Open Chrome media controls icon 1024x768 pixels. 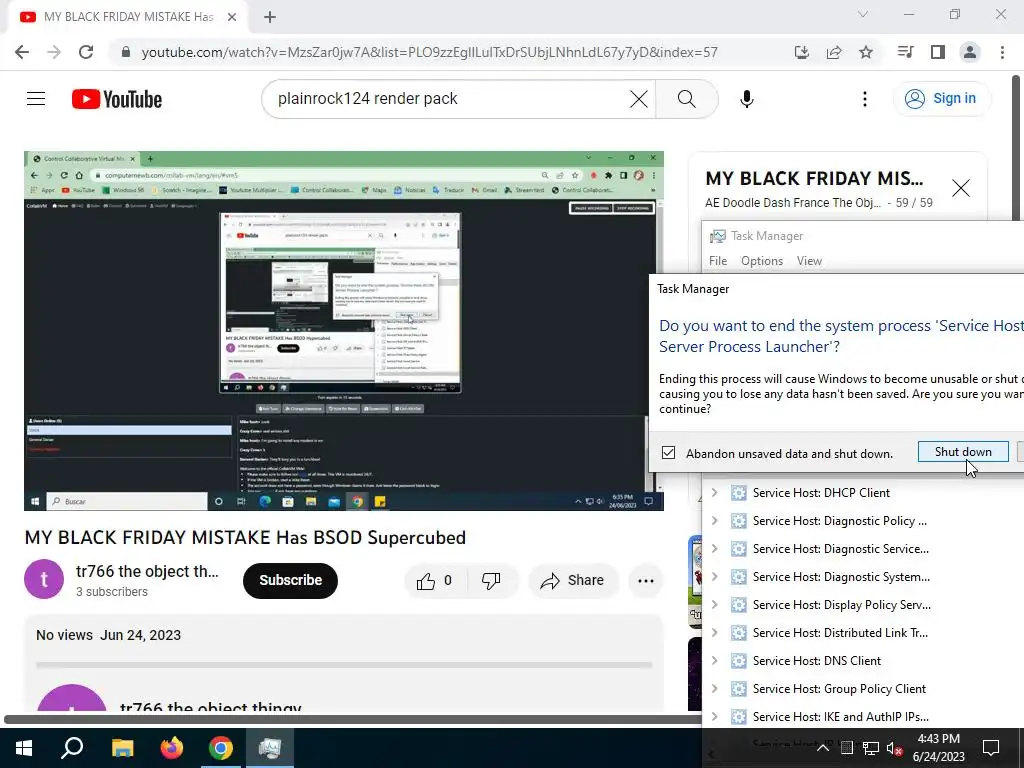905,52
